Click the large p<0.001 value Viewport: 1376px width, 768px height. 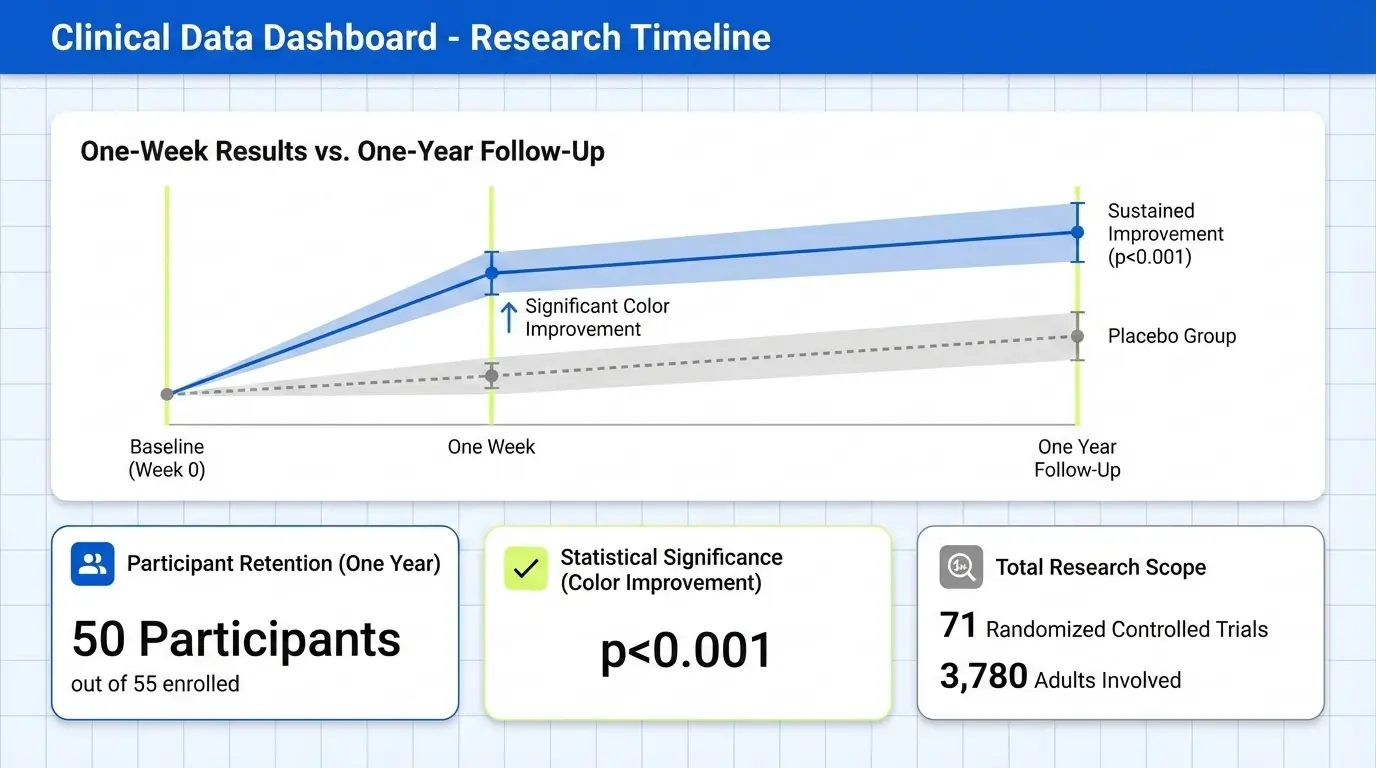tap(686, 651)
